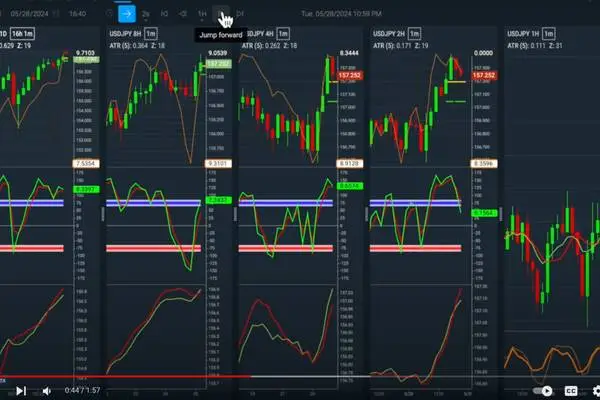Click the green oscillator value label on the 2H chart

484,213
